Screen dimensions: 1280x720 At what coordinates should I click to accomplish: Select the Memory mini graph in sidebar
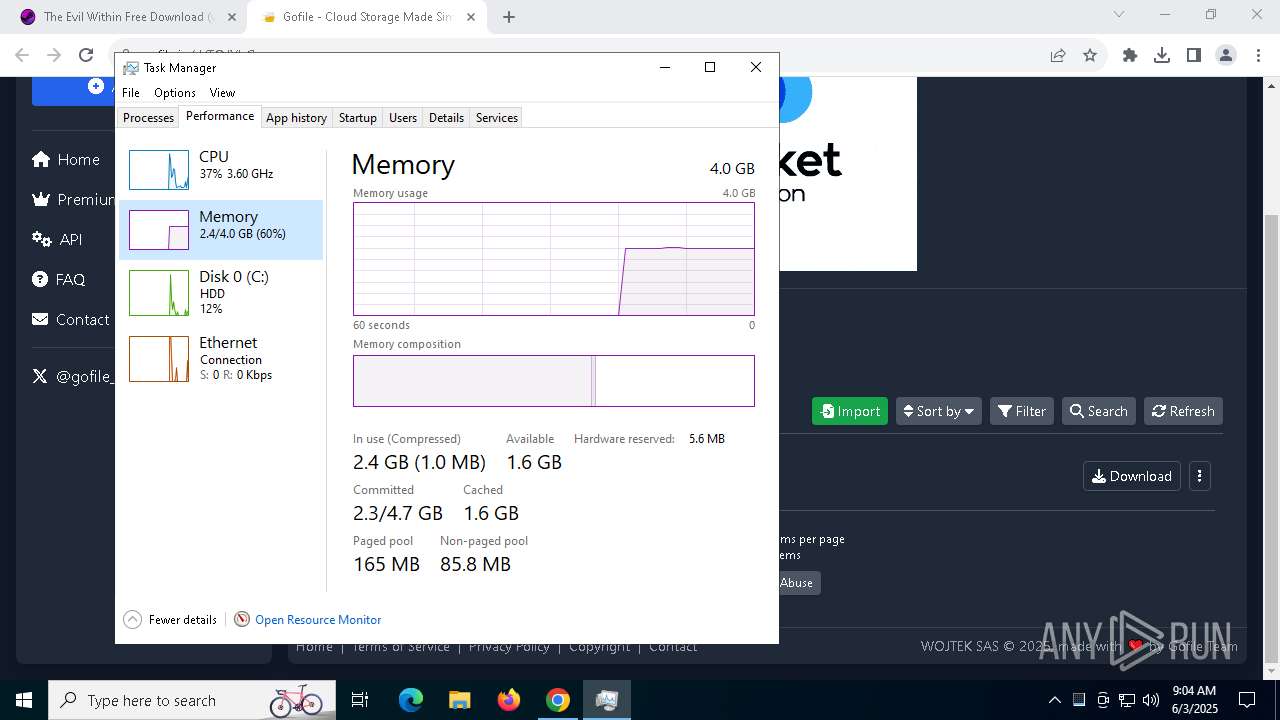click(159, 230)
